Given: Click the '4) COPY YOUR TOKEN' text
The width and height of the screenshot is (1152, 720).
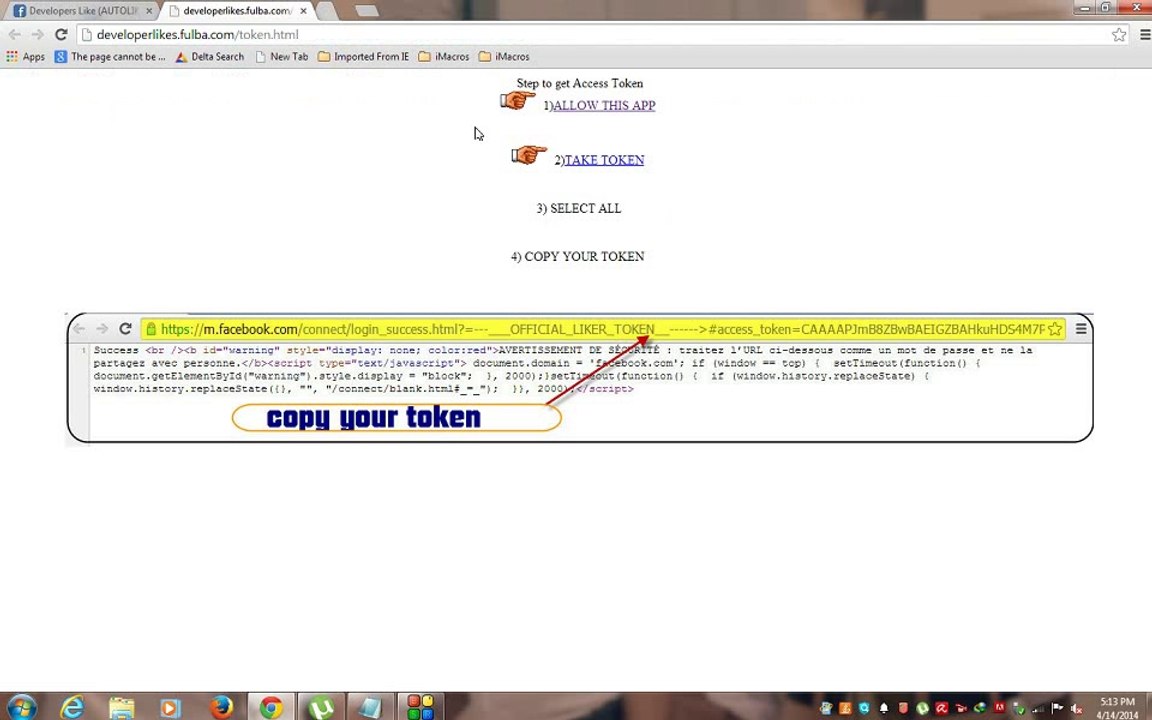Looking at the screenshot, I should pyautogui.click(x=577, y=256).
